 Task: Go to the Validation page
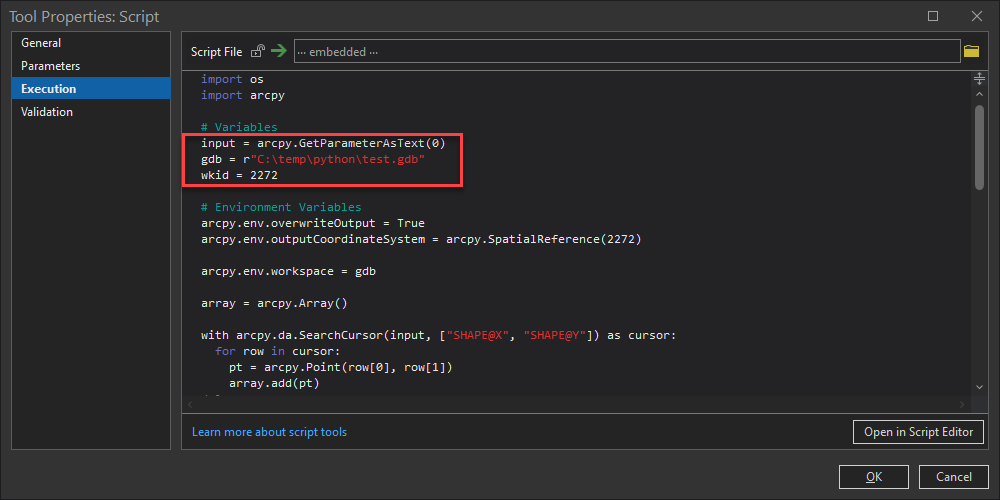pos(47,112)
